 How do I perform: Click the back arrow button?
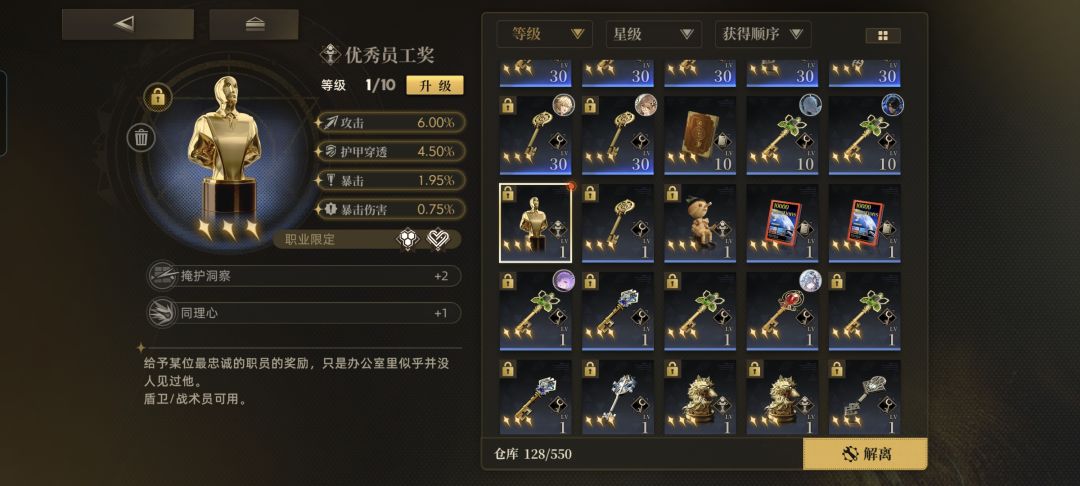pyautogui.click(x=127, y=24)
